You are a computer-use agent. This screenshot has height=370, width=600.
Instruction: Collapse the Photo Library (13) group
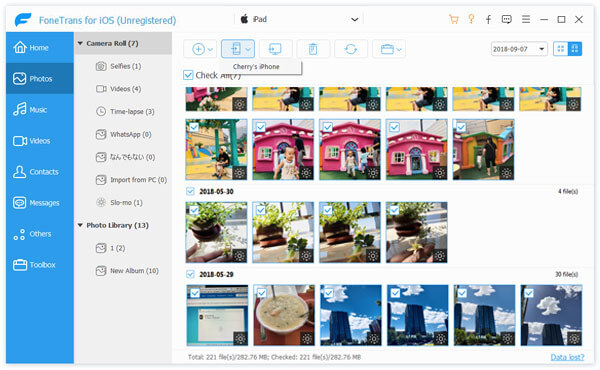pyautogui.click(x=80, y=225)
